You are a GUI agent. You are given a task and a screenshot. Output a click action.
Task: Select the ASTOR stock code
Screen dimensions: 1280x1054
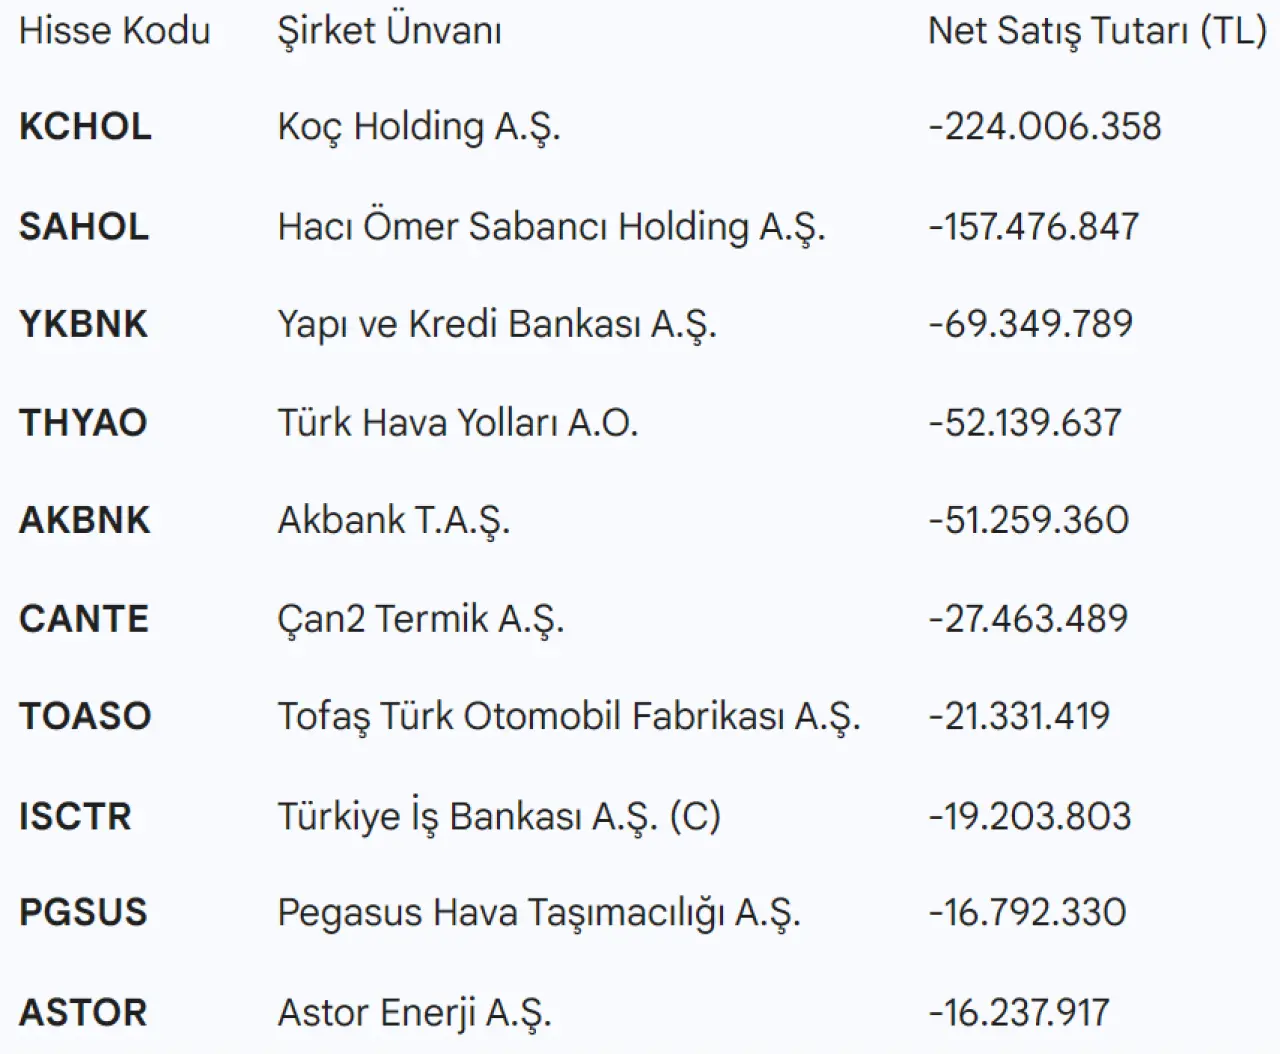point(83,1012)
